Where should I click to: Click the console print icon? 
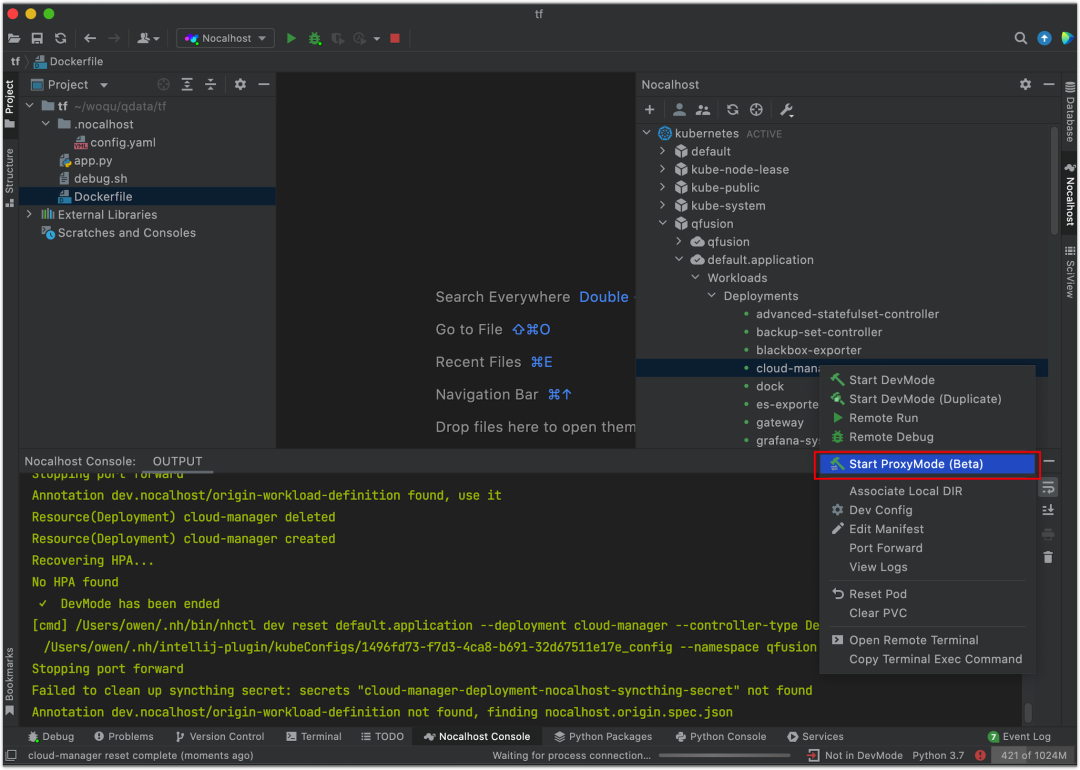1048,534
